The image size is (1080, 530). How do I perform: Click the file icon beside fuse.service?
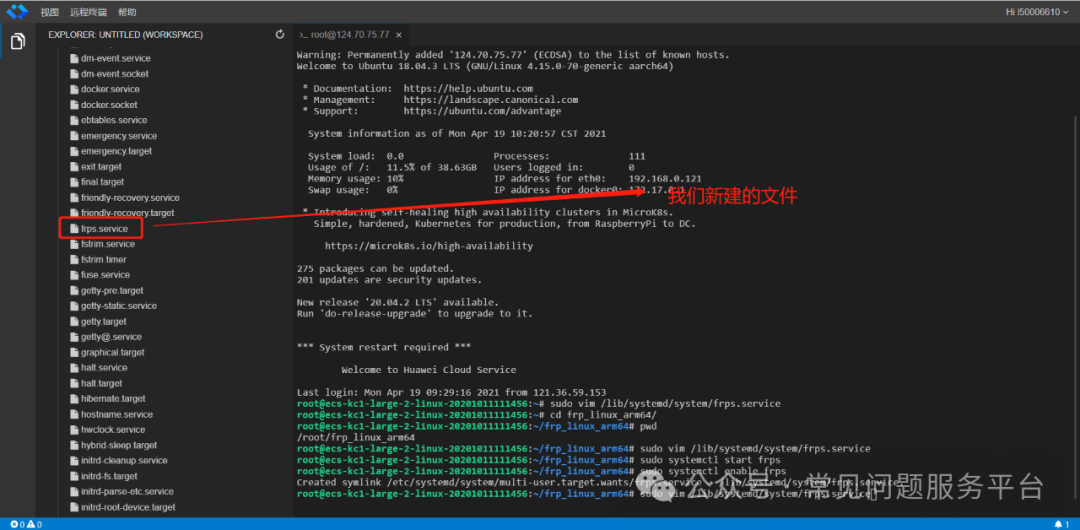tap(74, 275)
